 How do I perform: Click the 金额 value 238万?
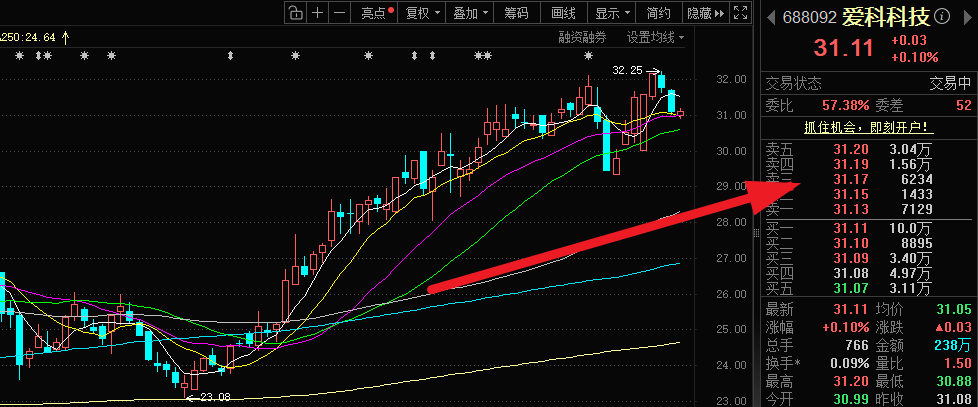953,345
